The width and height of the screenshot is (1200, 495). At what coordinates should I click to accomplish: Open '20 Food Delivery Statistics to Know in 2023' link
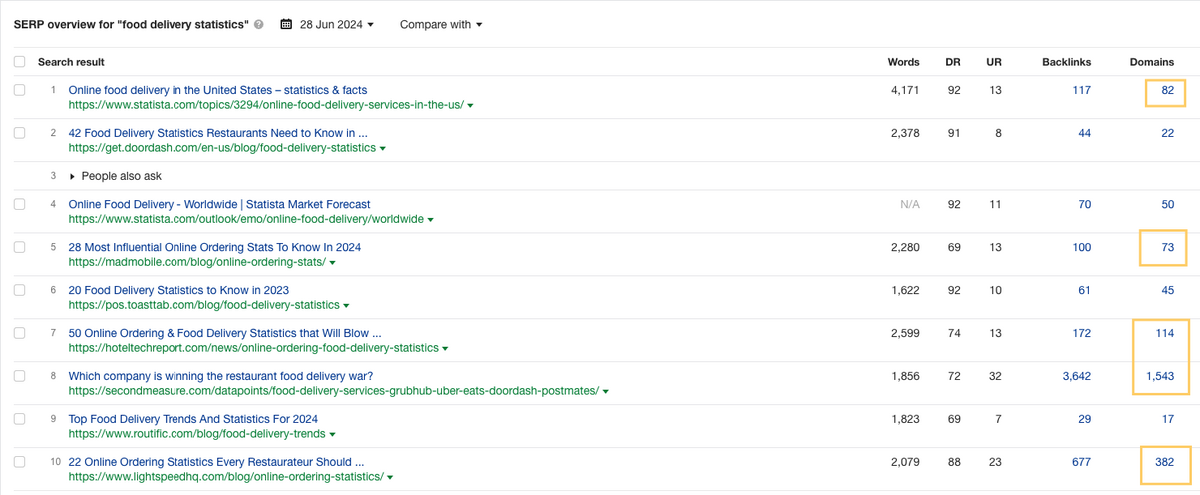click(179, 290)
